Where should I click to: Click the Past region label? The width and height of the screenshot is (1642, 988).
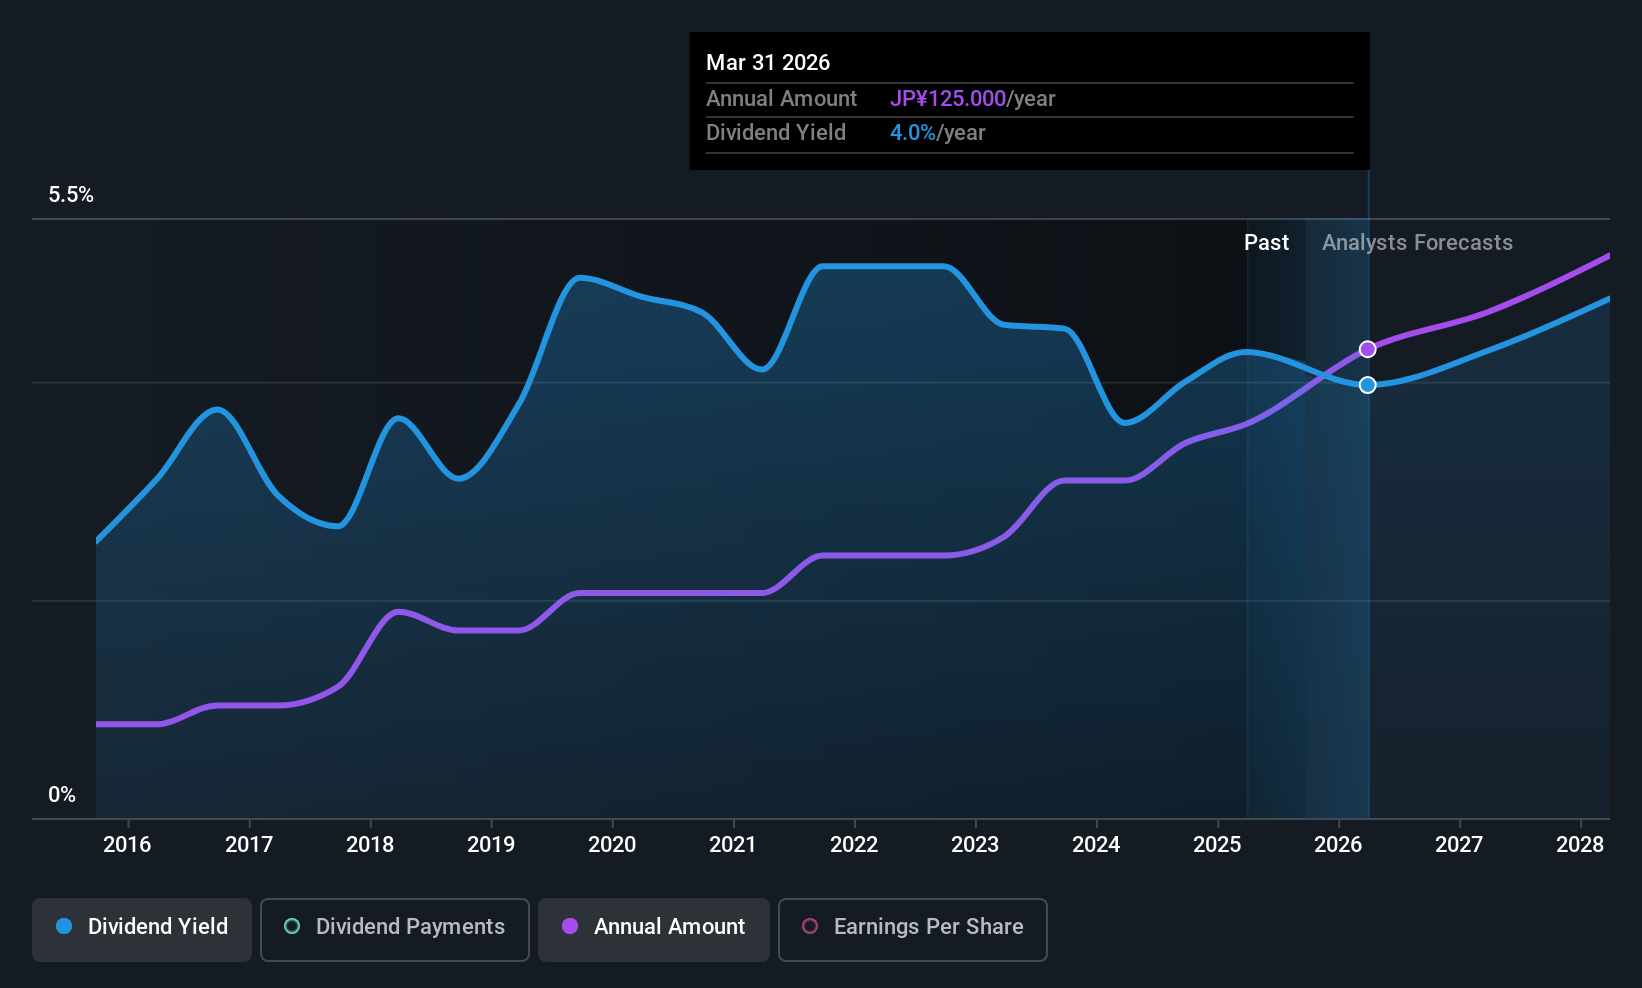(x=1266, y=243)
